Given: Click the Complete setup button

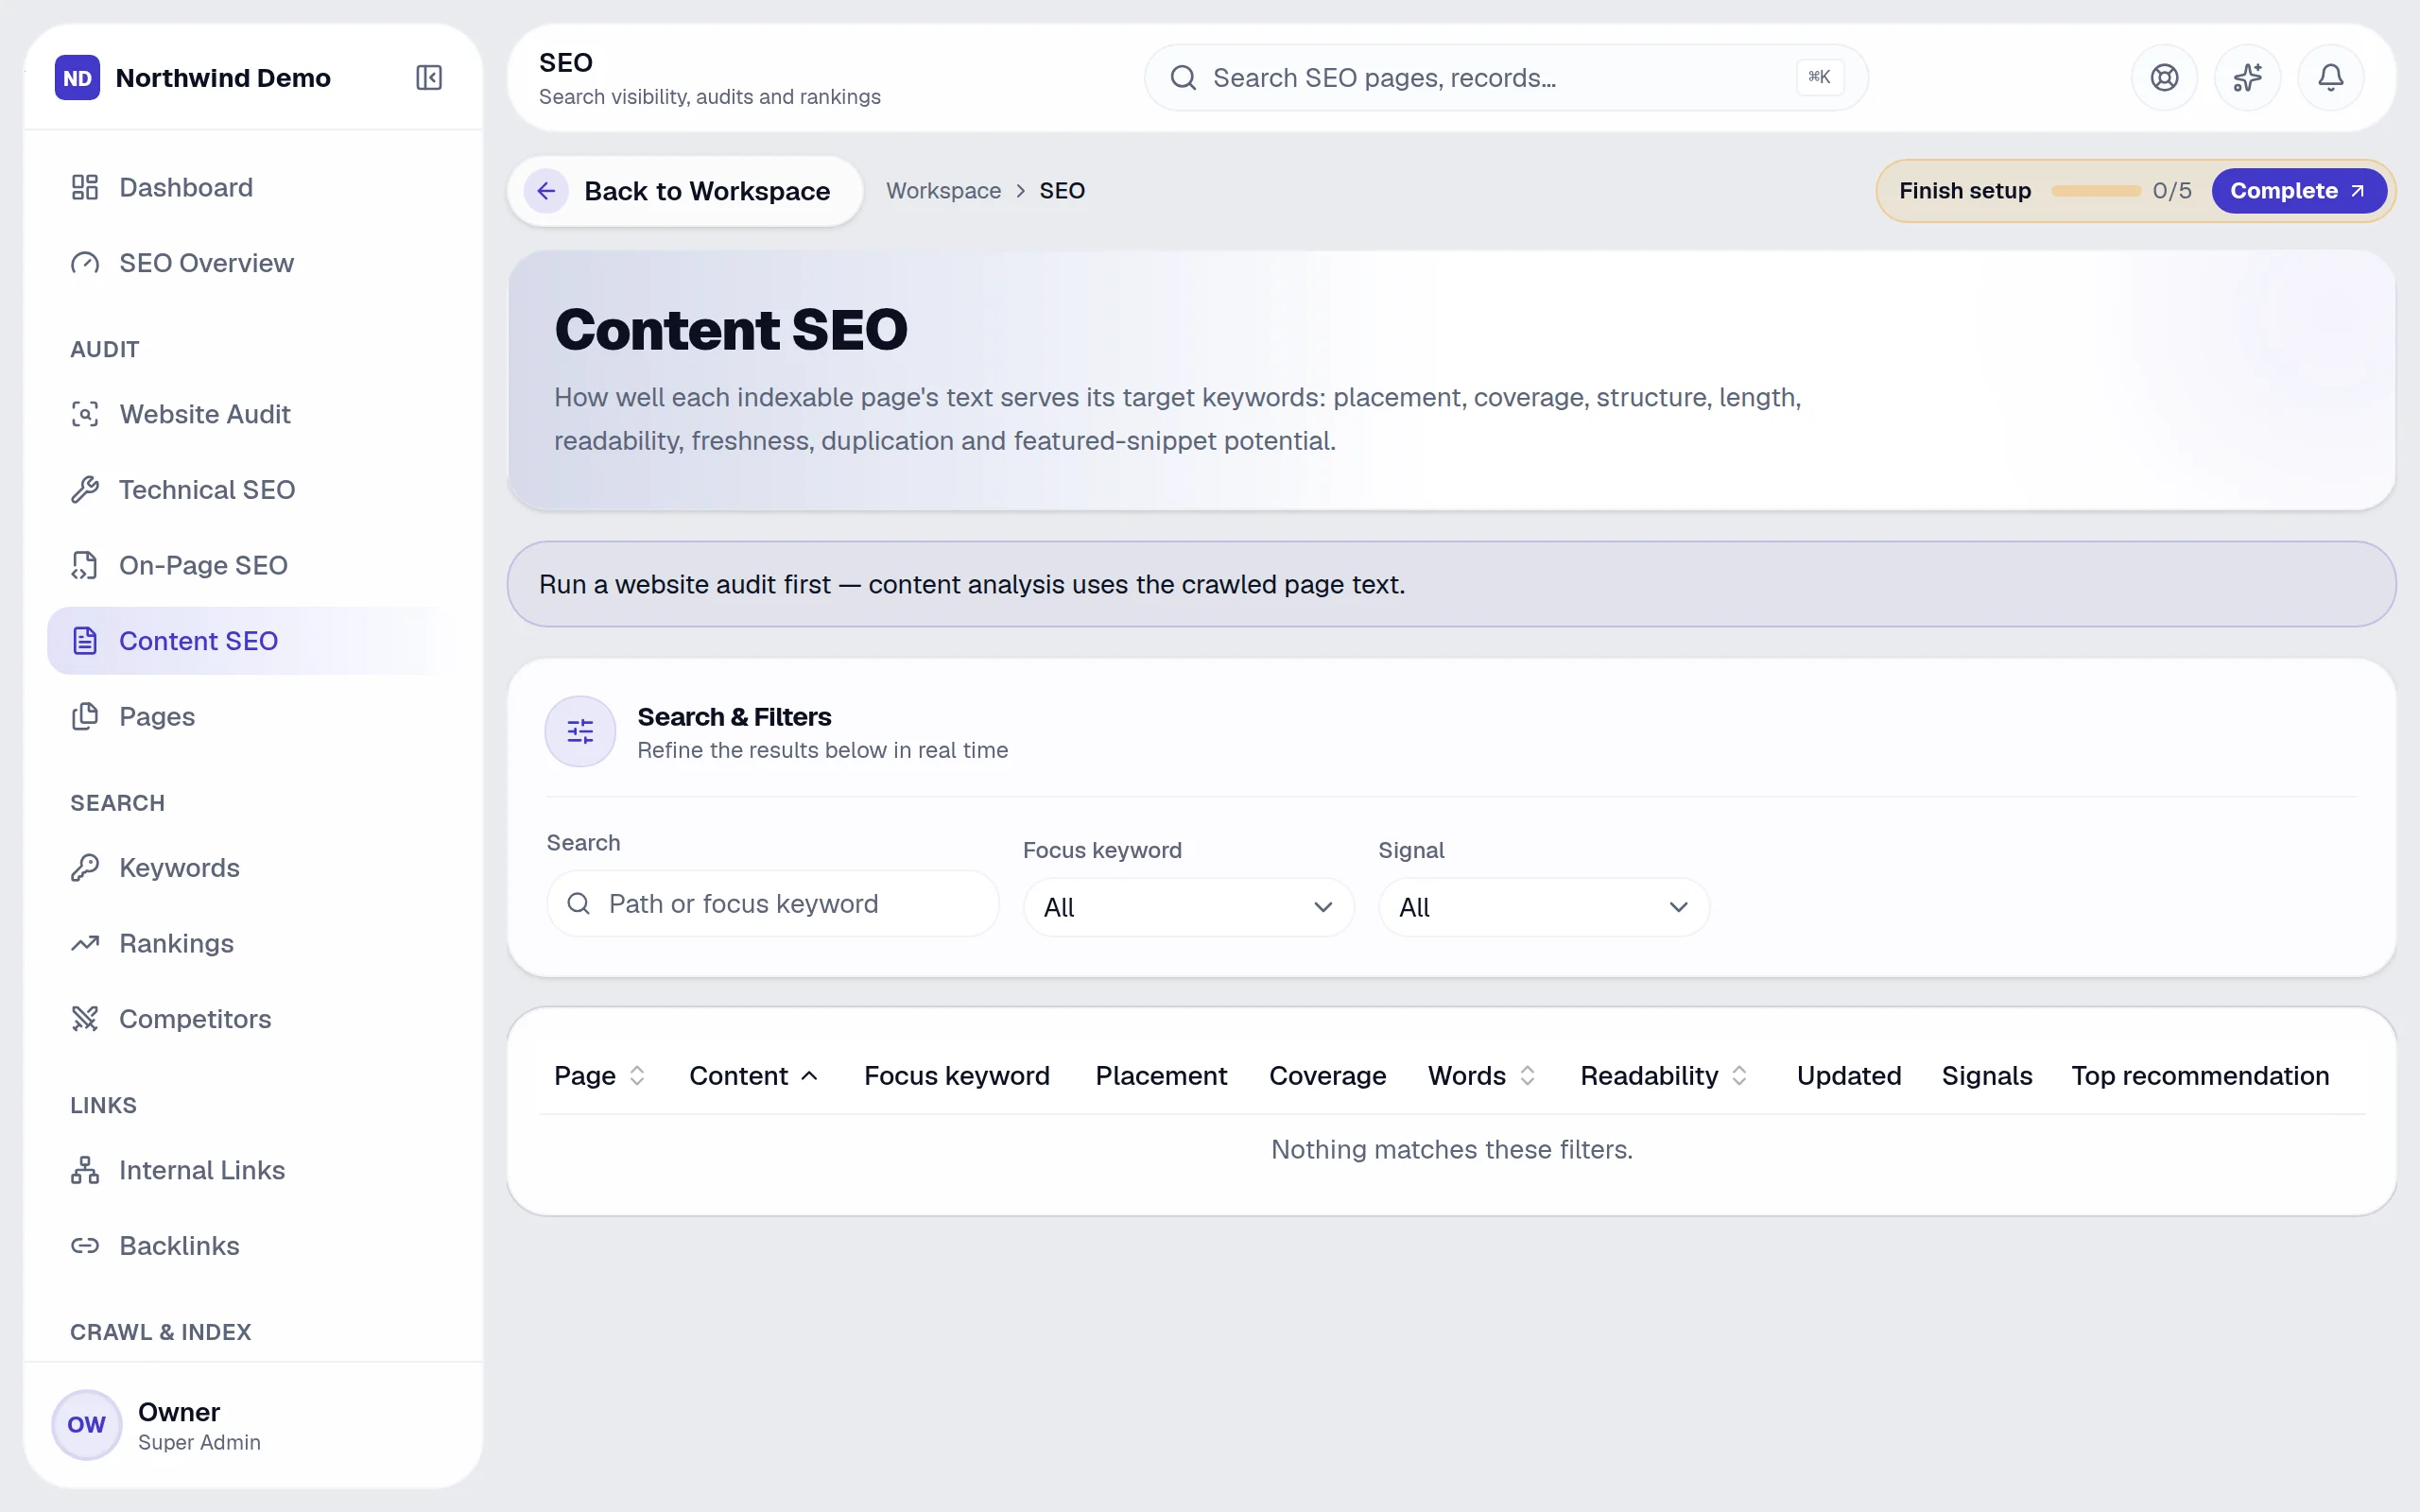Looking at the screenshot, I should 2299,191.
